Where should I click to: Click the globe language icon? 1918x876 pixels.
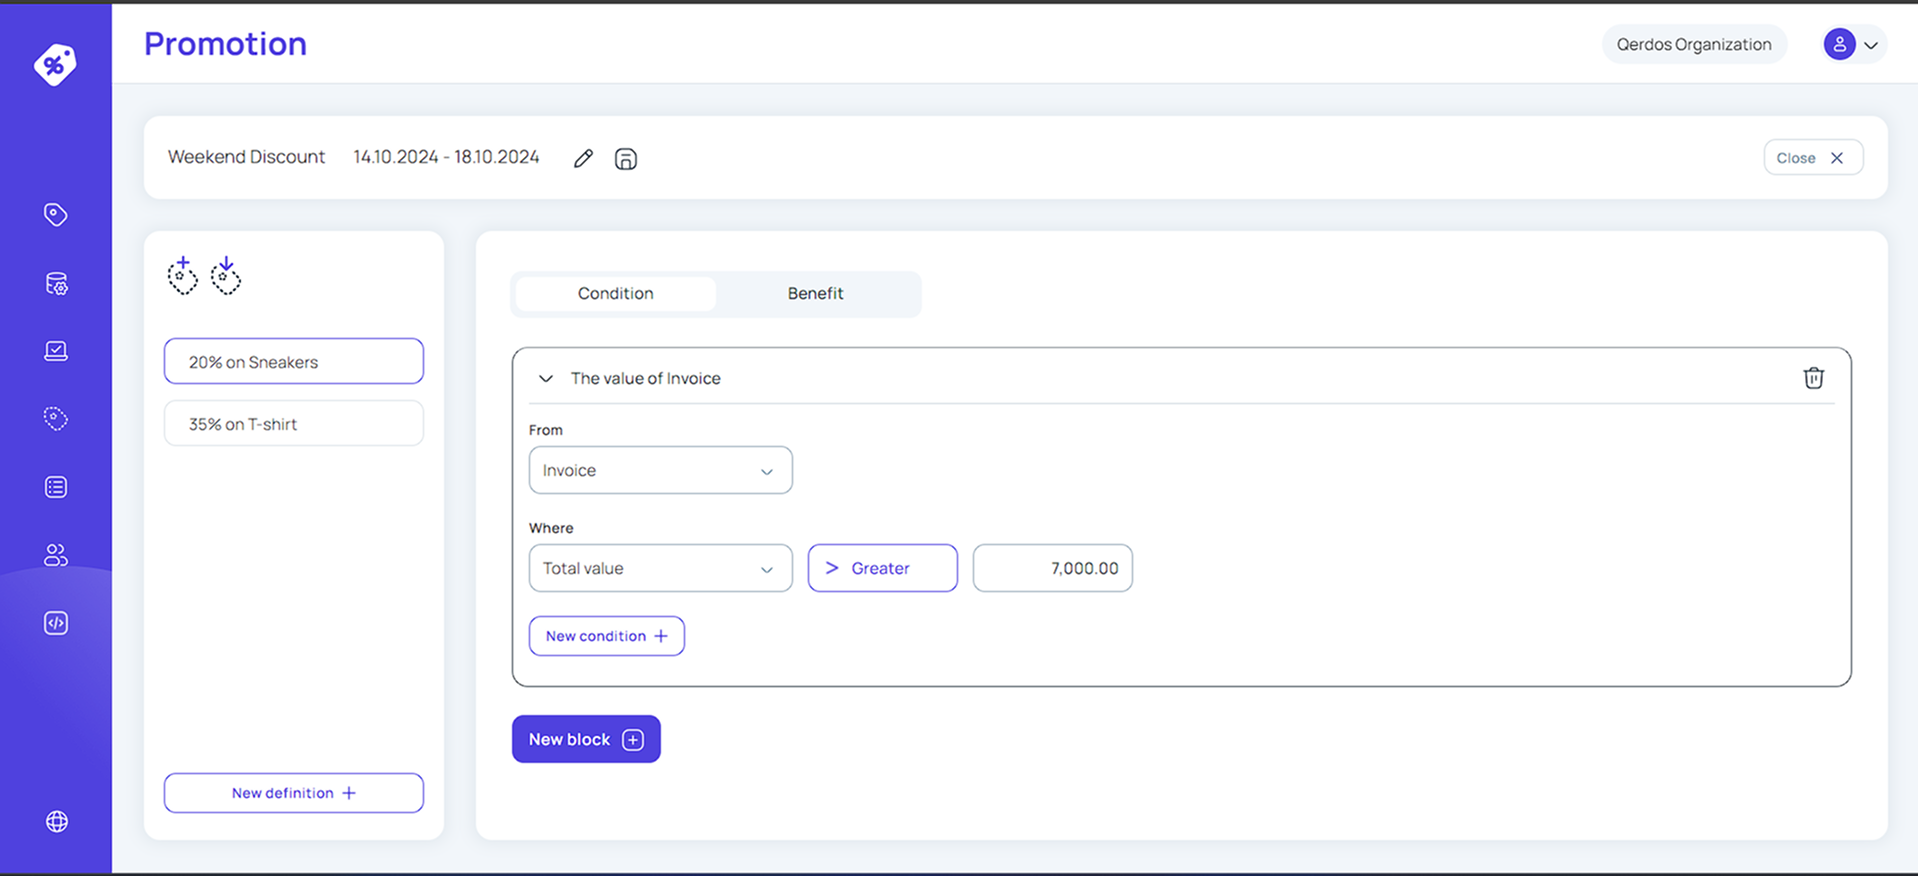click(x=57, y=821)
